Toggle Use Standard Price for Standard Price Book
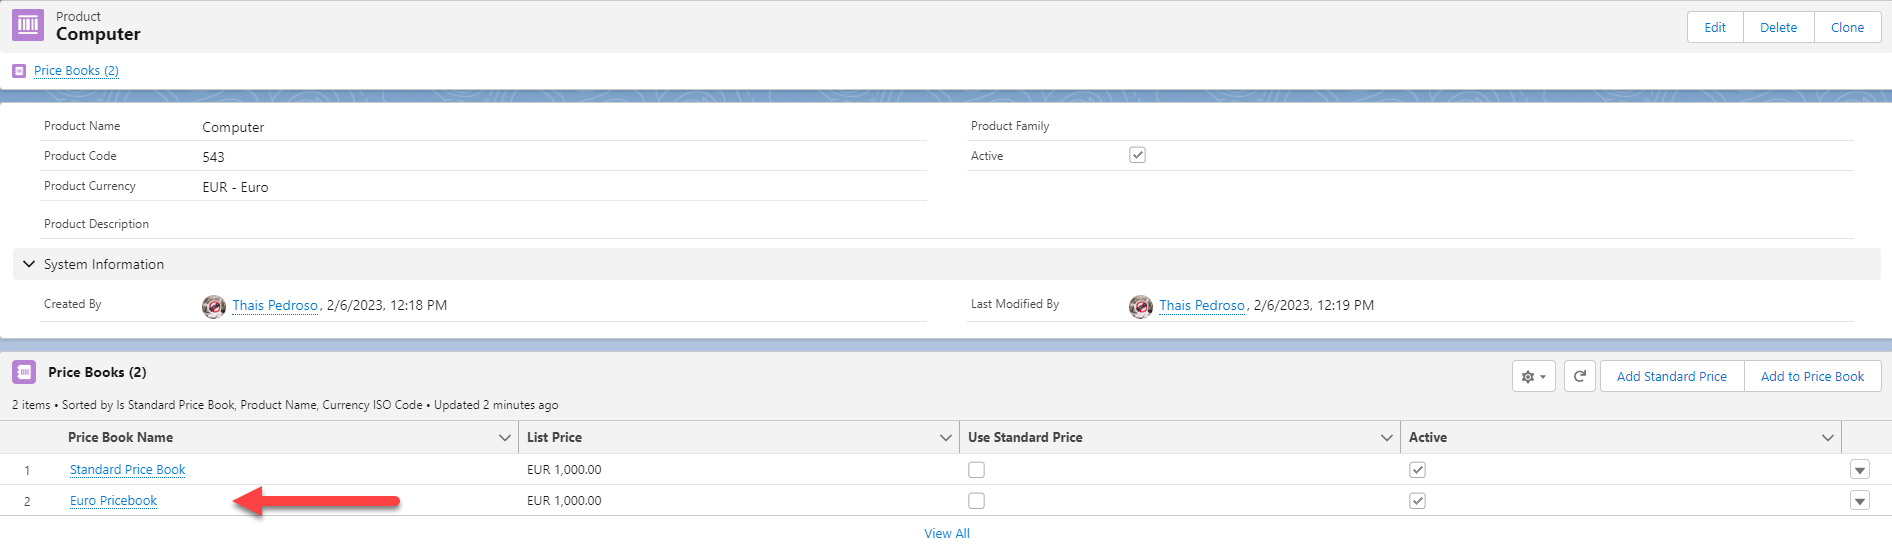1892x546 pixels. [x=977, y=470]
